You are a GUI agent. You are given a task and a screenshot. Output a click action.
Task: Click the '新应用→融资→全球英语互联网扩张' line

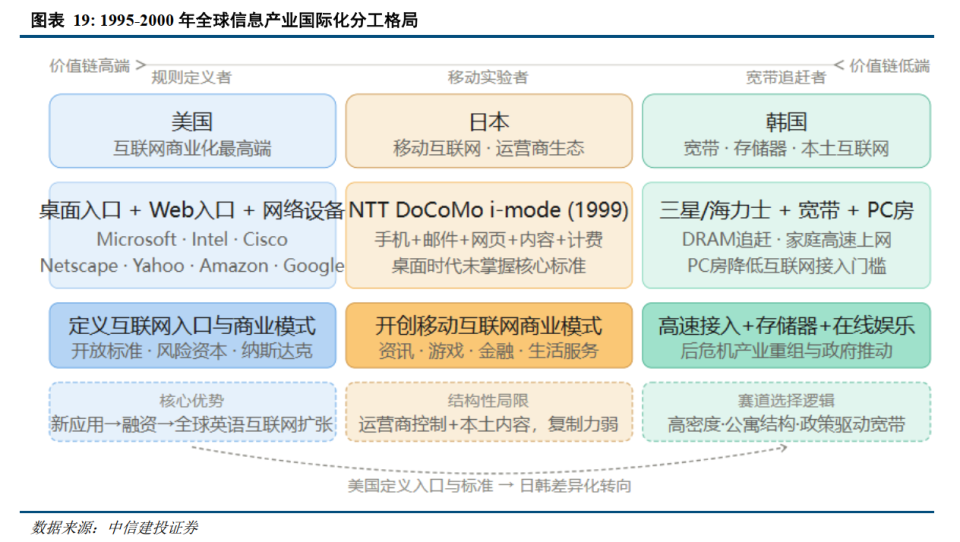[192, 424]
